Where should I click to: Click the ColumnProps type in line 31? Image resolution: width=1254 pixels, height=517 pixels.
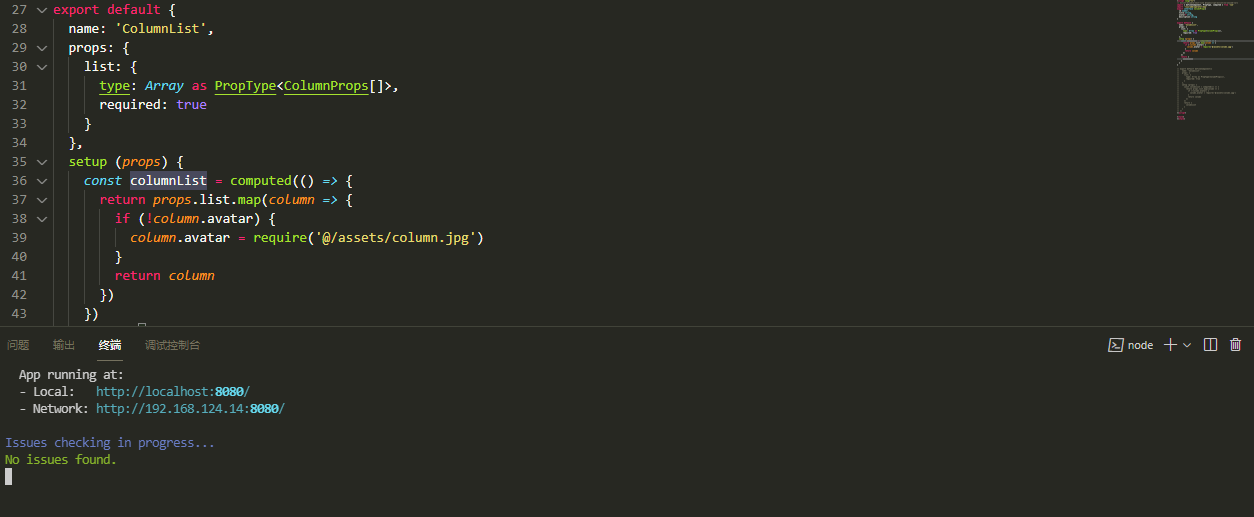pyautogui.click(x=326, y=86)
